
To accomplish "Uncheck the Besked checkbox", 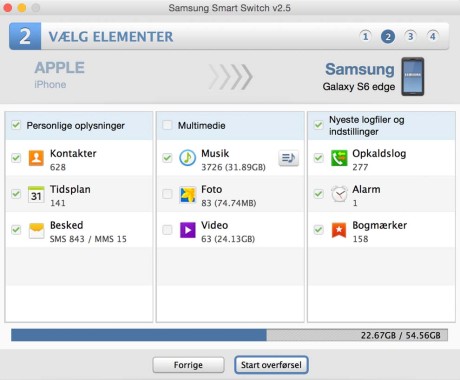I will 16,230.
